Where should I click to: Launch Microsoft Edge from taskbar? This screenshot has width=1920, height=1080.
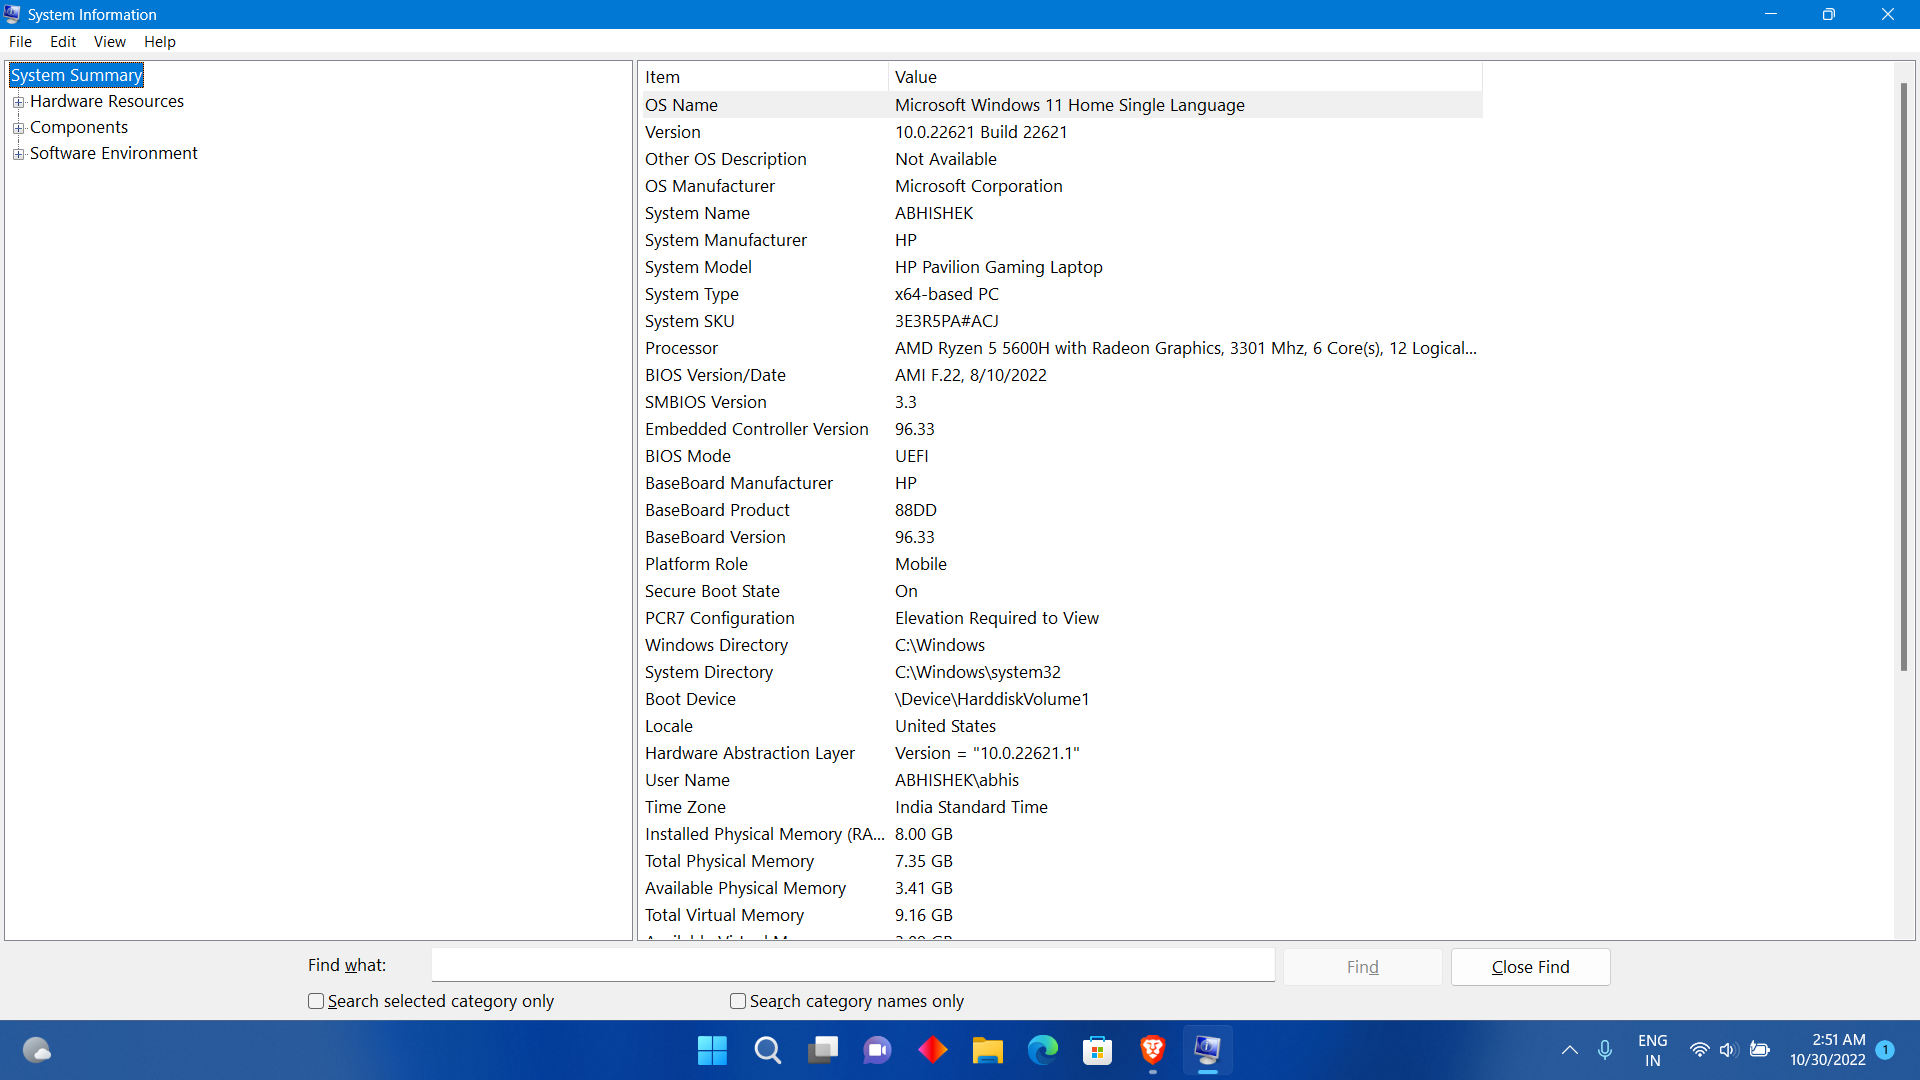(x=1043, y=1050)
